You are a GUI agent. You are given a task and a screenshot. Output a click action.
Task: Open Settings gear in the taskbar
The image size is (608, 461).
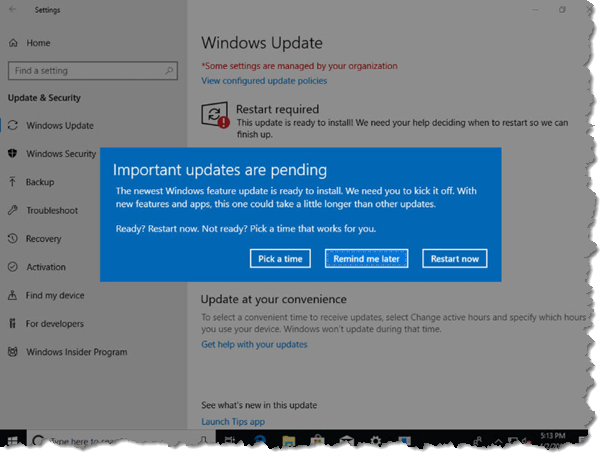pos(375,441)
